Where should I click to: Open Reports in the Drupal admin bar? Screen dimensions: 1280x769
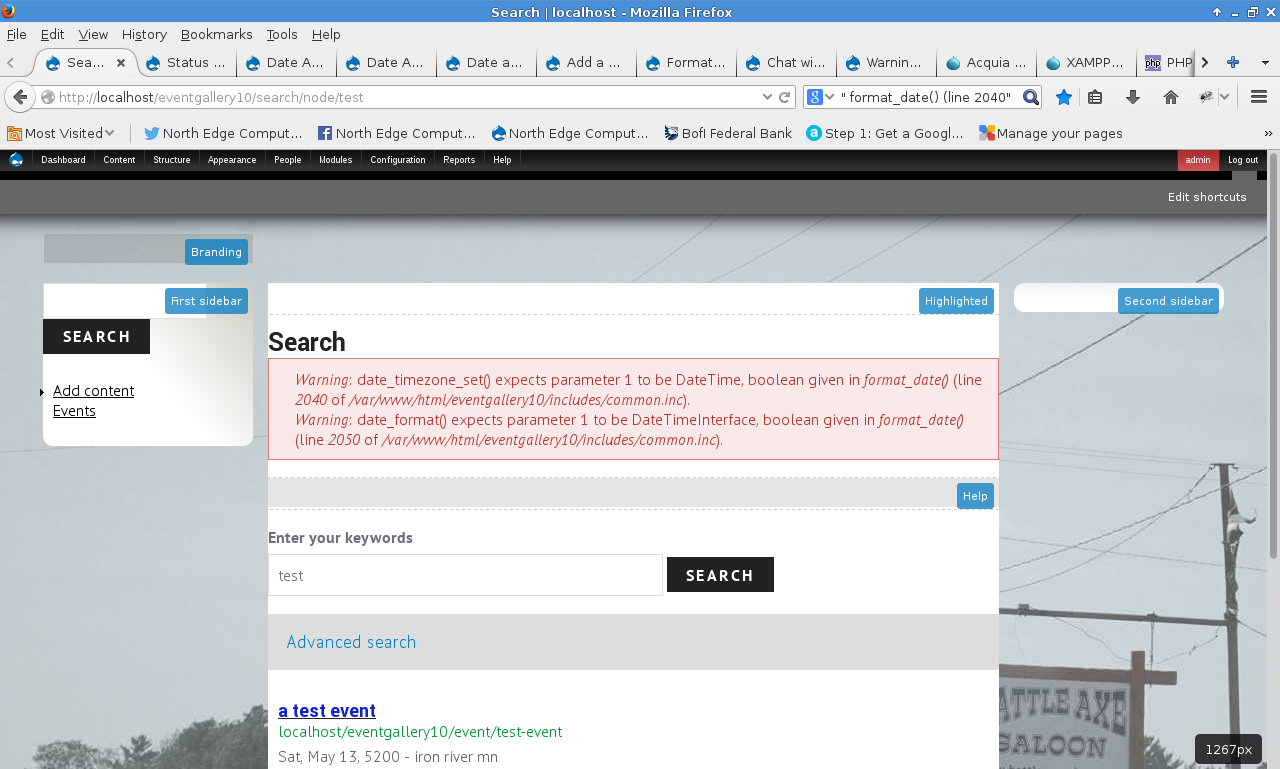point(459,160)
